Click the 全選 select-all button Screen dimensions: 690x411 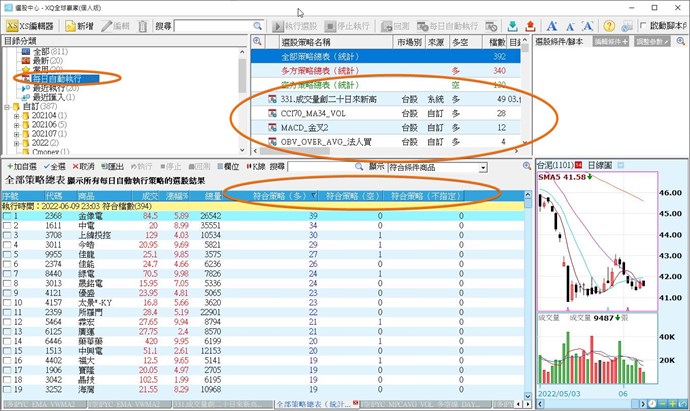coord(57,166)
